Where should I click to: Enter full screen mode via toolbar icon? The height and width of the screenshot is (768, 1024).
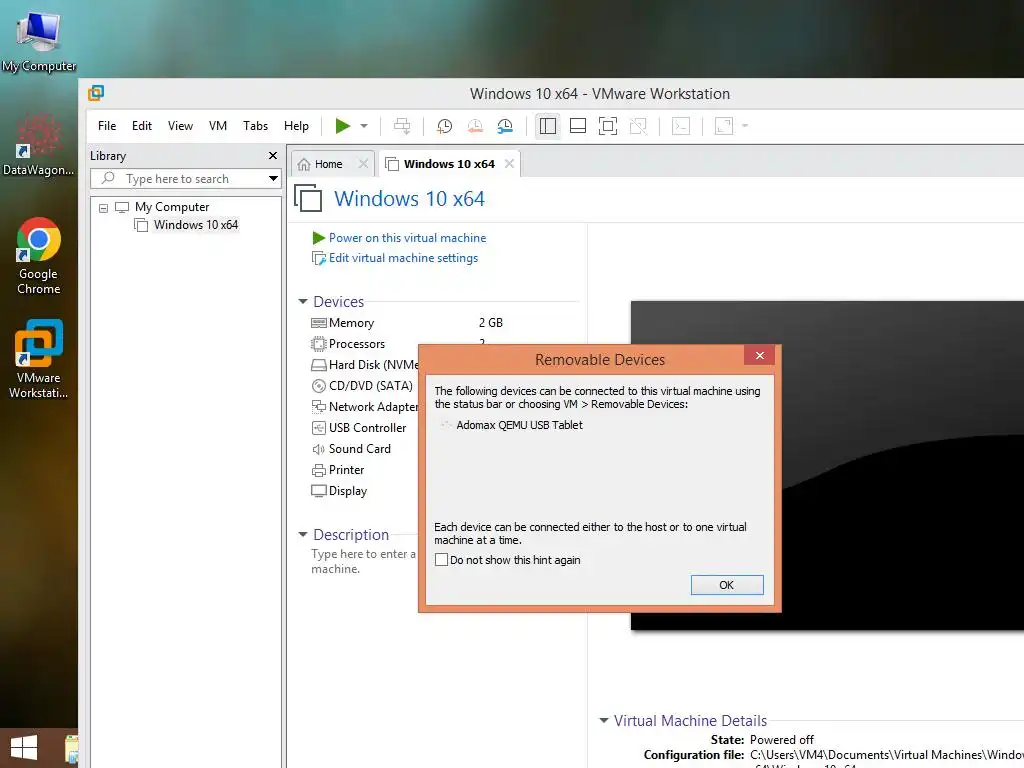608,126
